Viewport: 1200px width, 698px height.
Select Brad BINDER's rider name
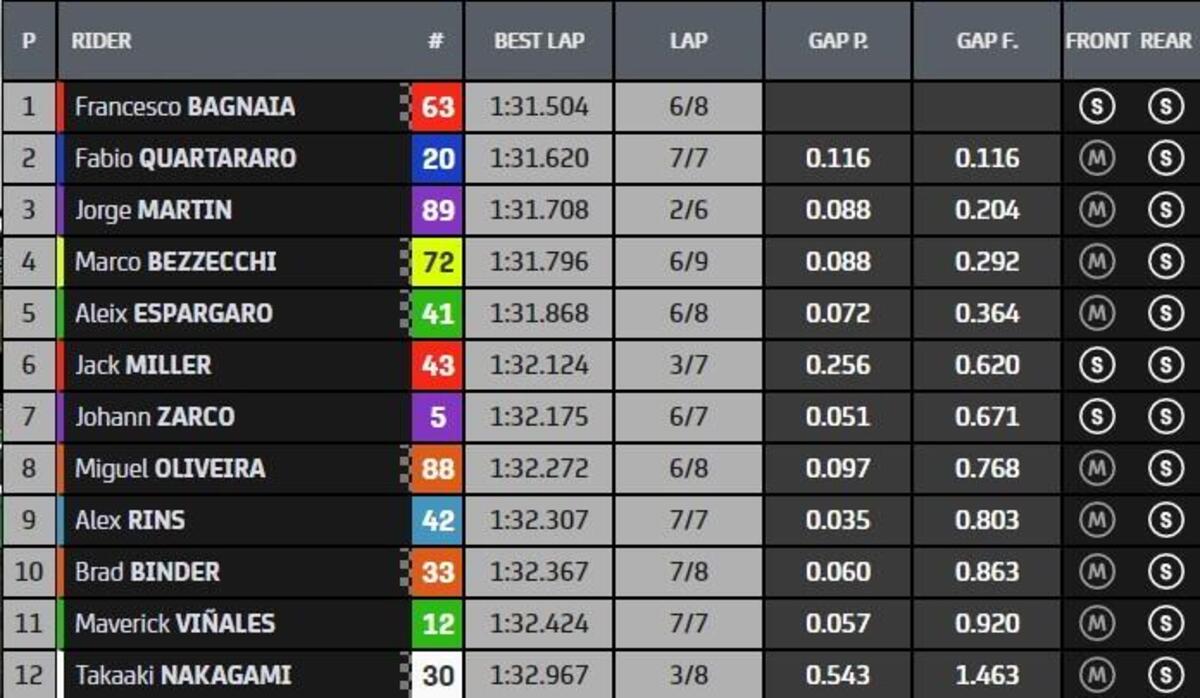coord(148,572)
